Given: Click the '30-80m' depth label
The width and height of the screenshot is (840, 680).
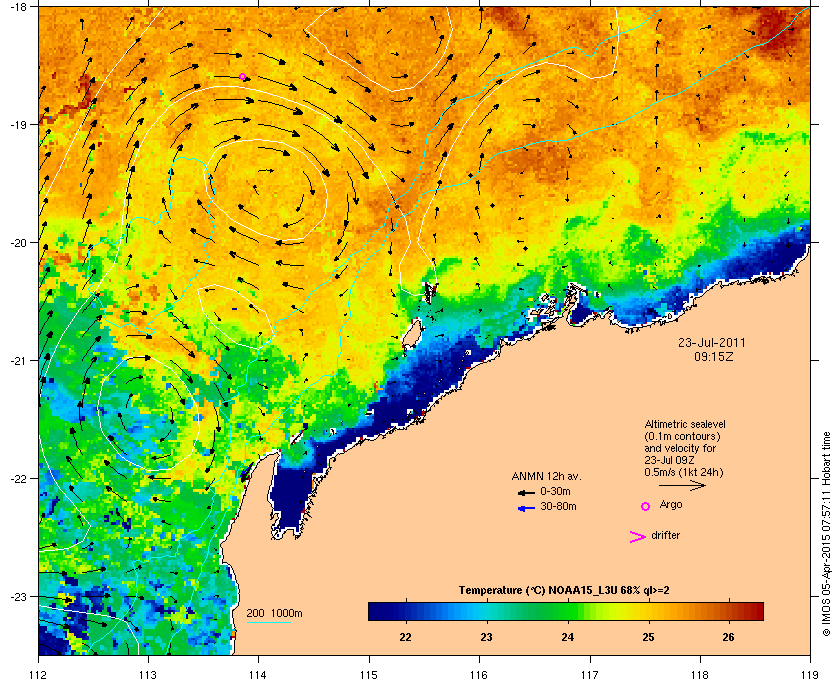Looking at the screenshot, I should point(558,506).
